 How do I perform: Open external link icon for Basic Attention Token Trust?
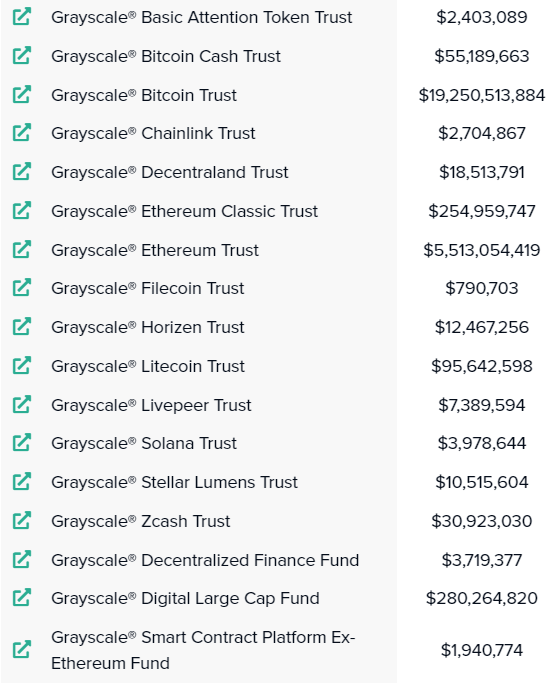pyautogui.click(x=22, y=17)
